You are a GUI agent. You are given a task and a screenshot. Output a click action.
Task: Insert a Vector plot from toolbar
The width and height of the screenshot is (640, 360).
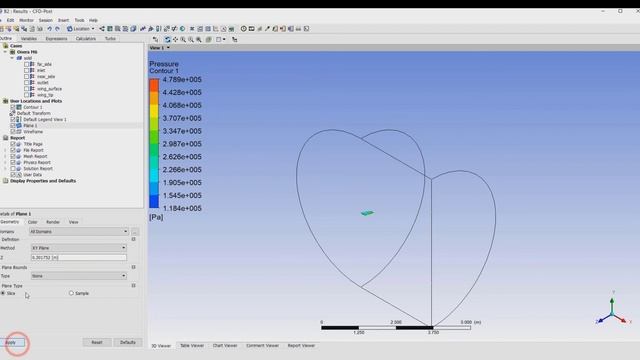point(102,29)
